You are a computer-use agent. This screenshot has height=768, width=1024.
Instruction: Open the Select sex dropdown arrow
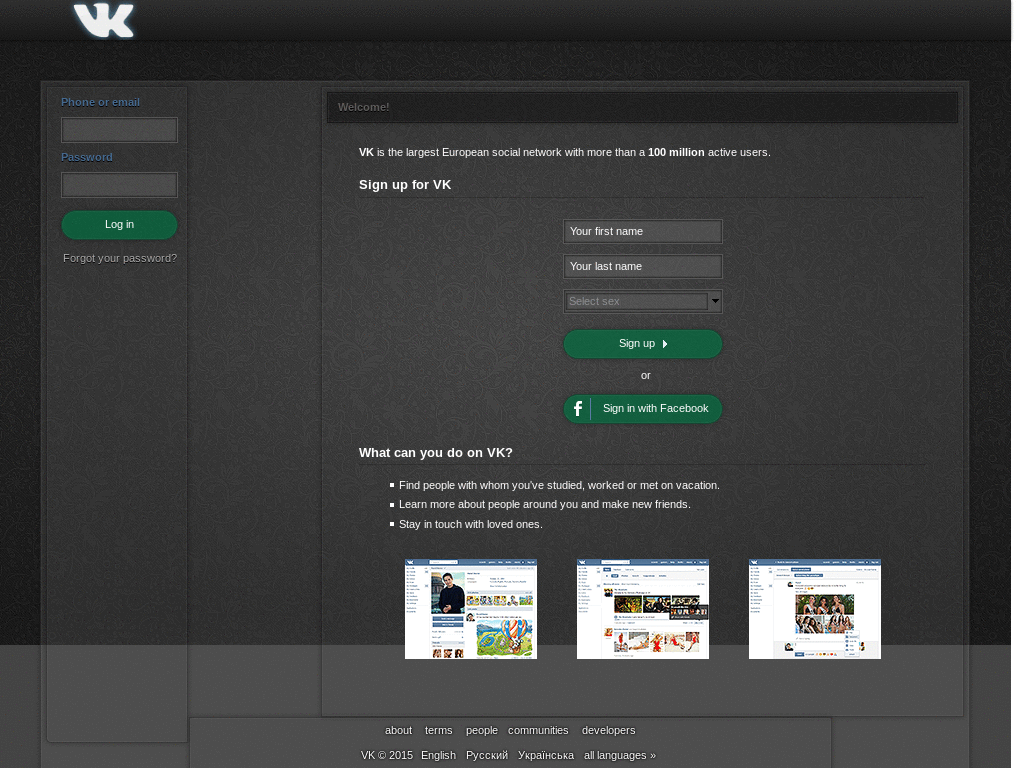(x=715, y=301)
